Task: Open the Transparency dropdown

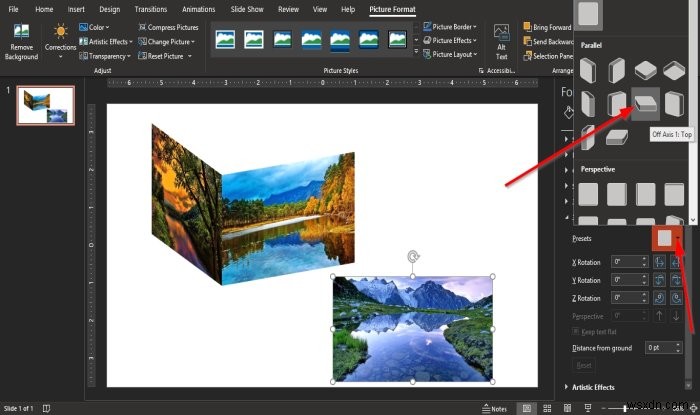Action: [104, 56]
